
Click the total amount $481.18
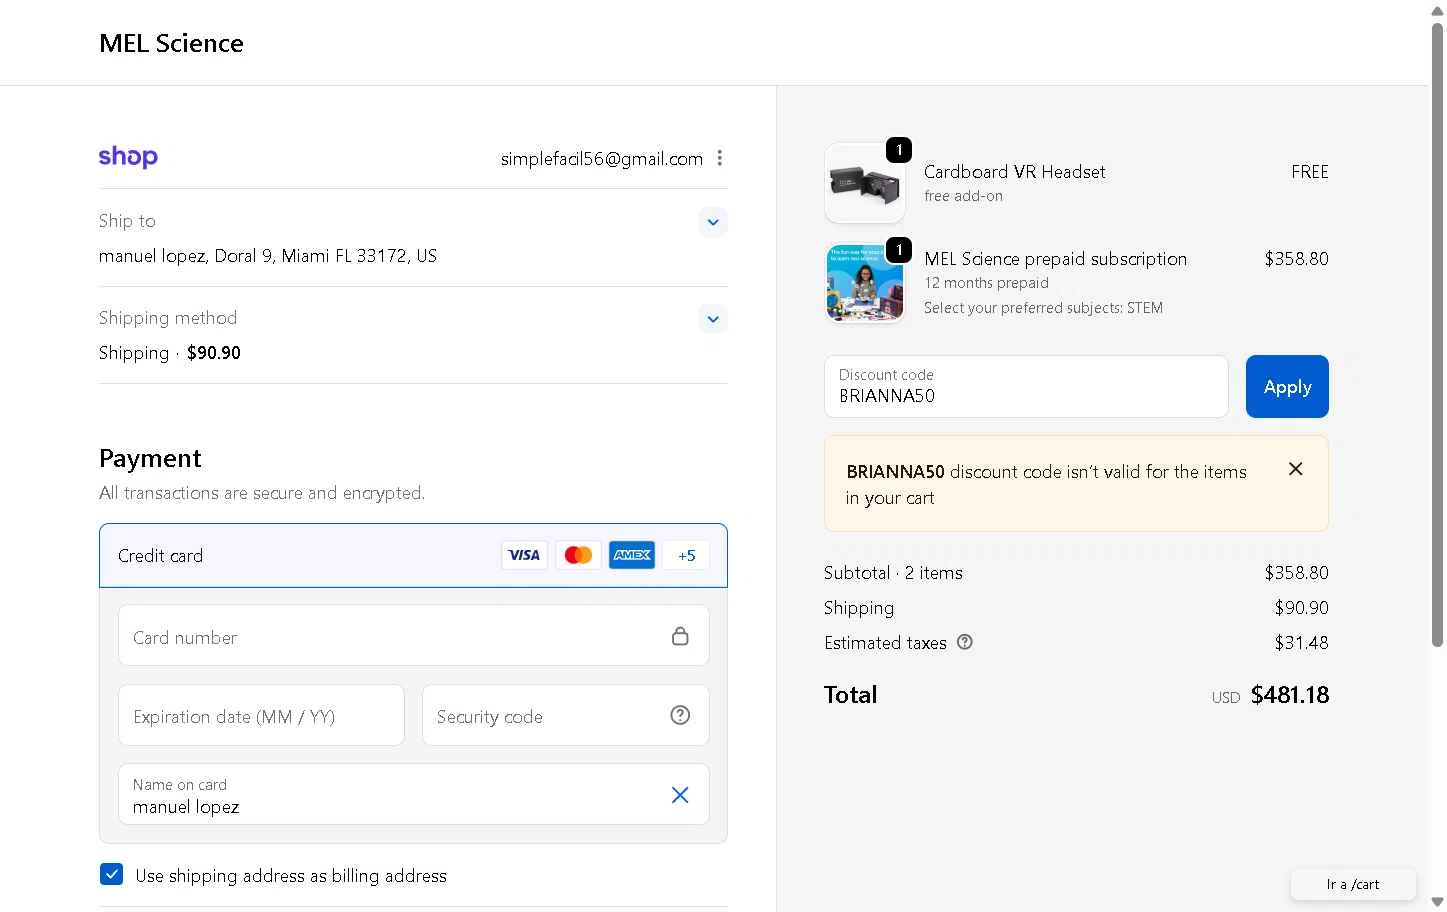pyautogui.click(x=1289, y=695)
